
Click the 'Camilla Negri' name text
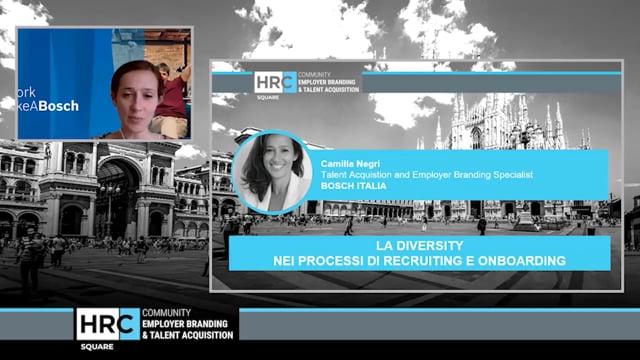coord(350,164)
